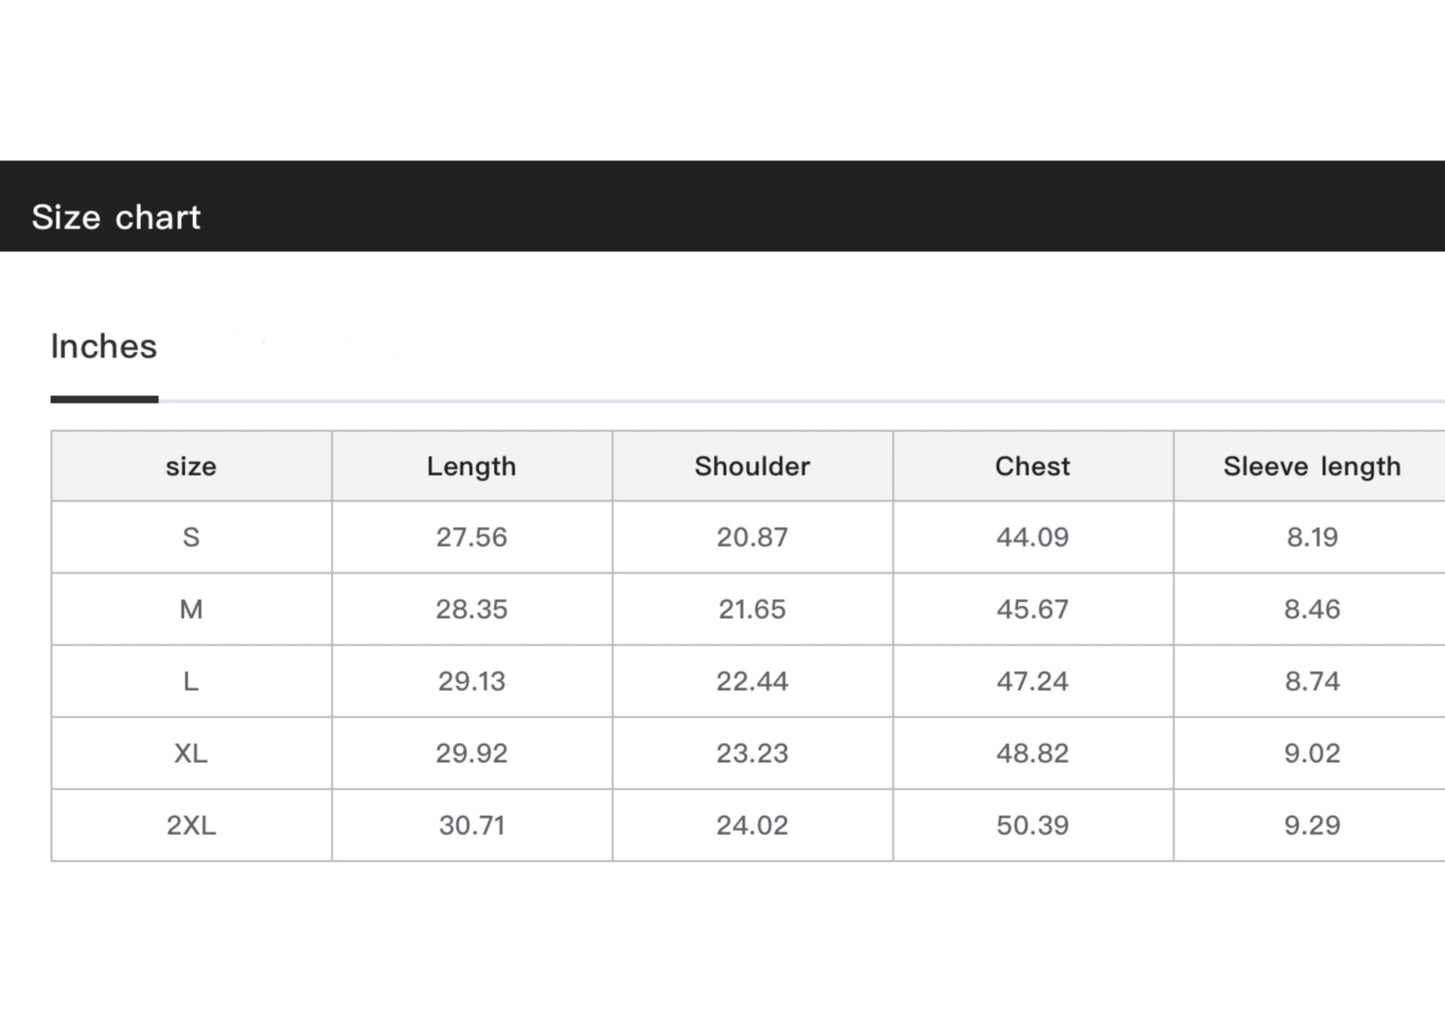Click the 20.87 shoulder cell
The height and width of the screenshot is (1025, 1445).
pos(752,537)
